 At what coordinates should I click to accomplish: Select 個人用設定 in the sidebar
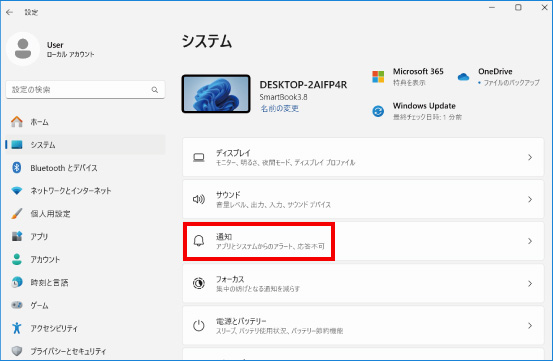tap(85, 213)
